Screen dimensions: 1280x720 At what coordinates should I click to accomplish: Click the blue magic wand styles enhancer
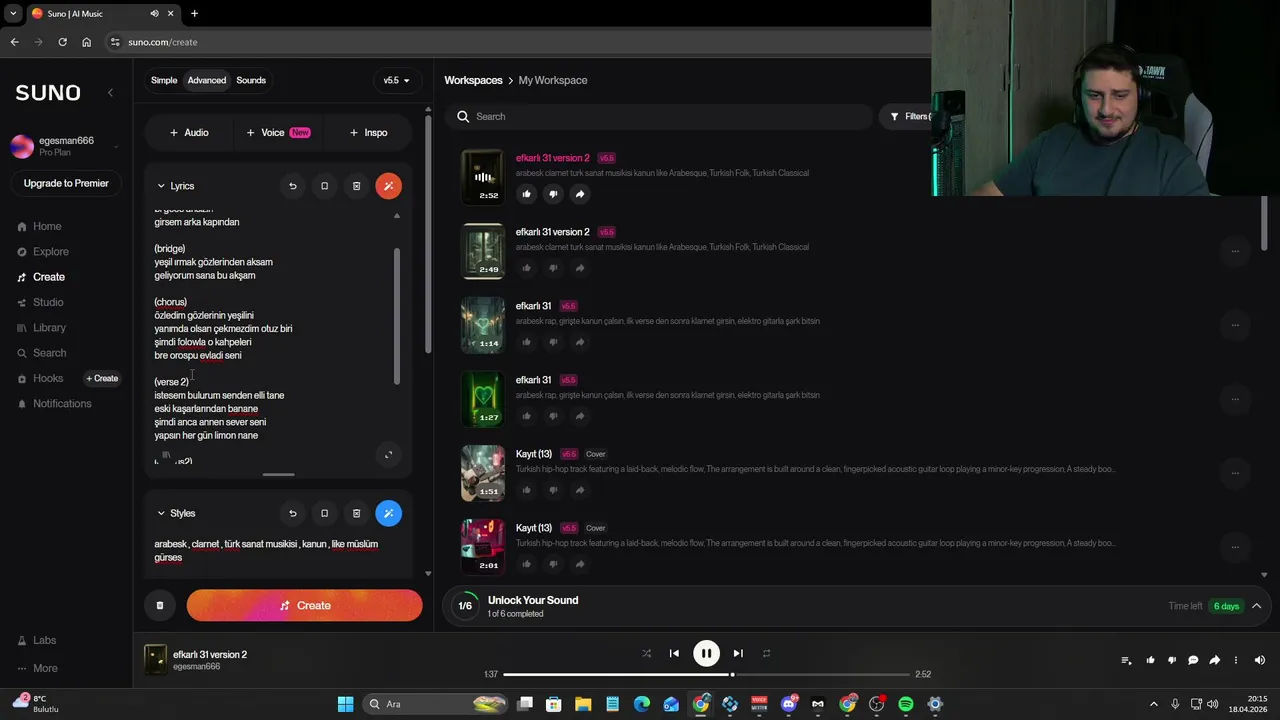tap(389, 513)
